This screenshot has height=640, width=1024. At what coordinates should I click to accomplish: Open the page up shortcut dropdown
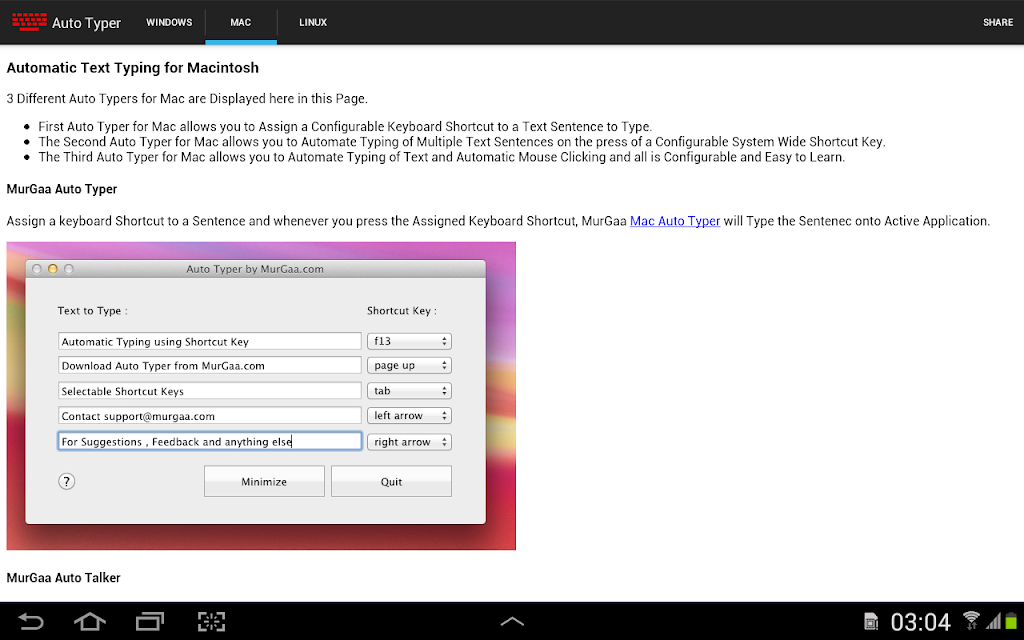tap(409, 365)
